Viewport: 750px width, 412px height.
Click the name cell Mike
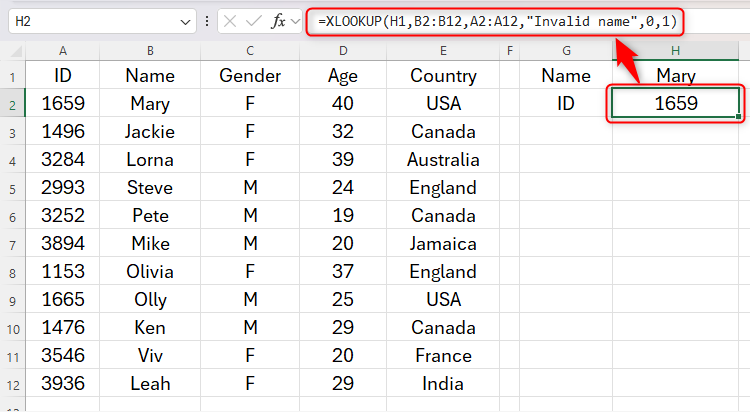(150, 243)
